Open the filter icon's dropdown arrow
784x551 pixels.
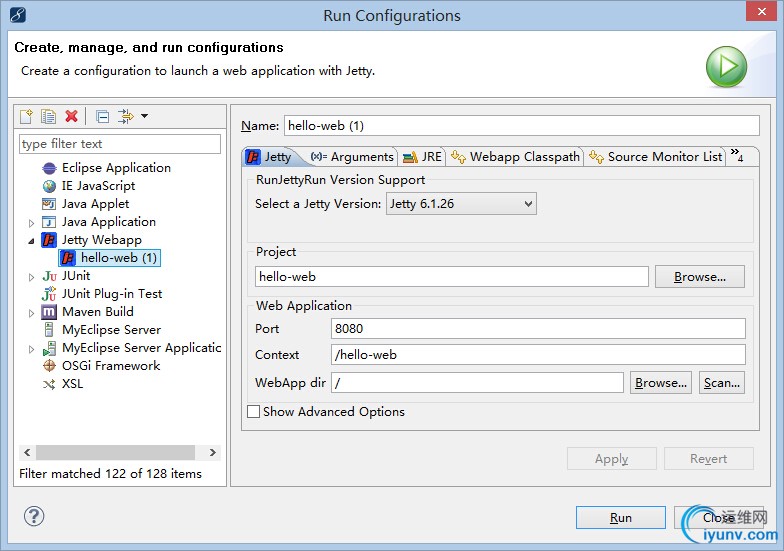coord(144,116)
